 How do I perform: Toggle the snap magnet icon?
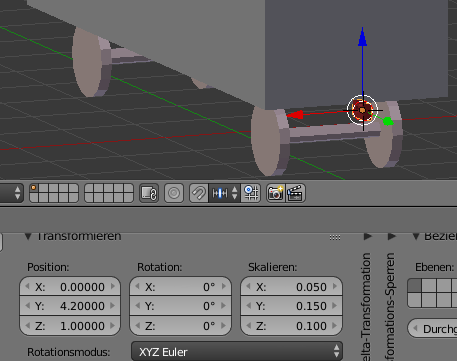(199, 193)
